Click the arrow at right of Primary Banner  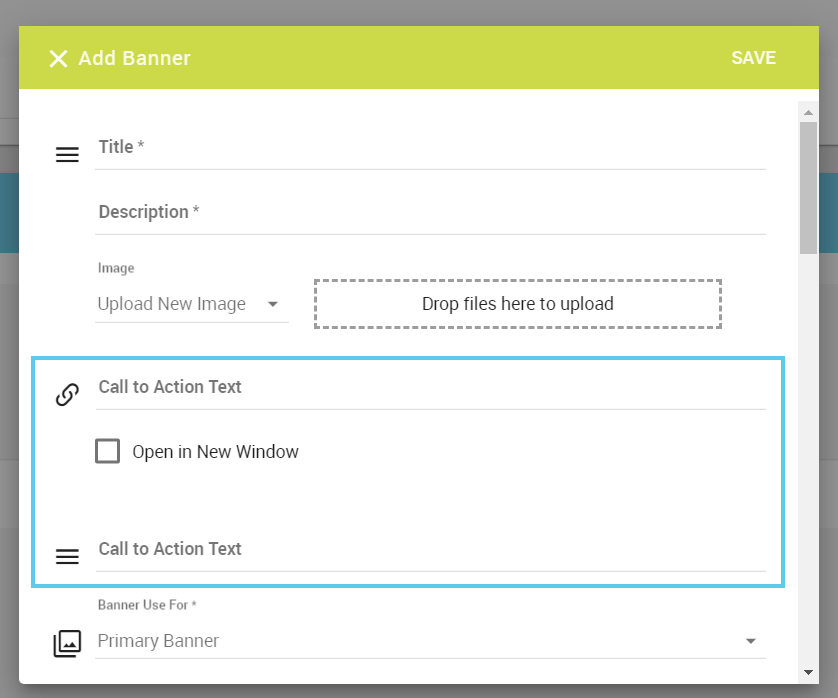750,641
